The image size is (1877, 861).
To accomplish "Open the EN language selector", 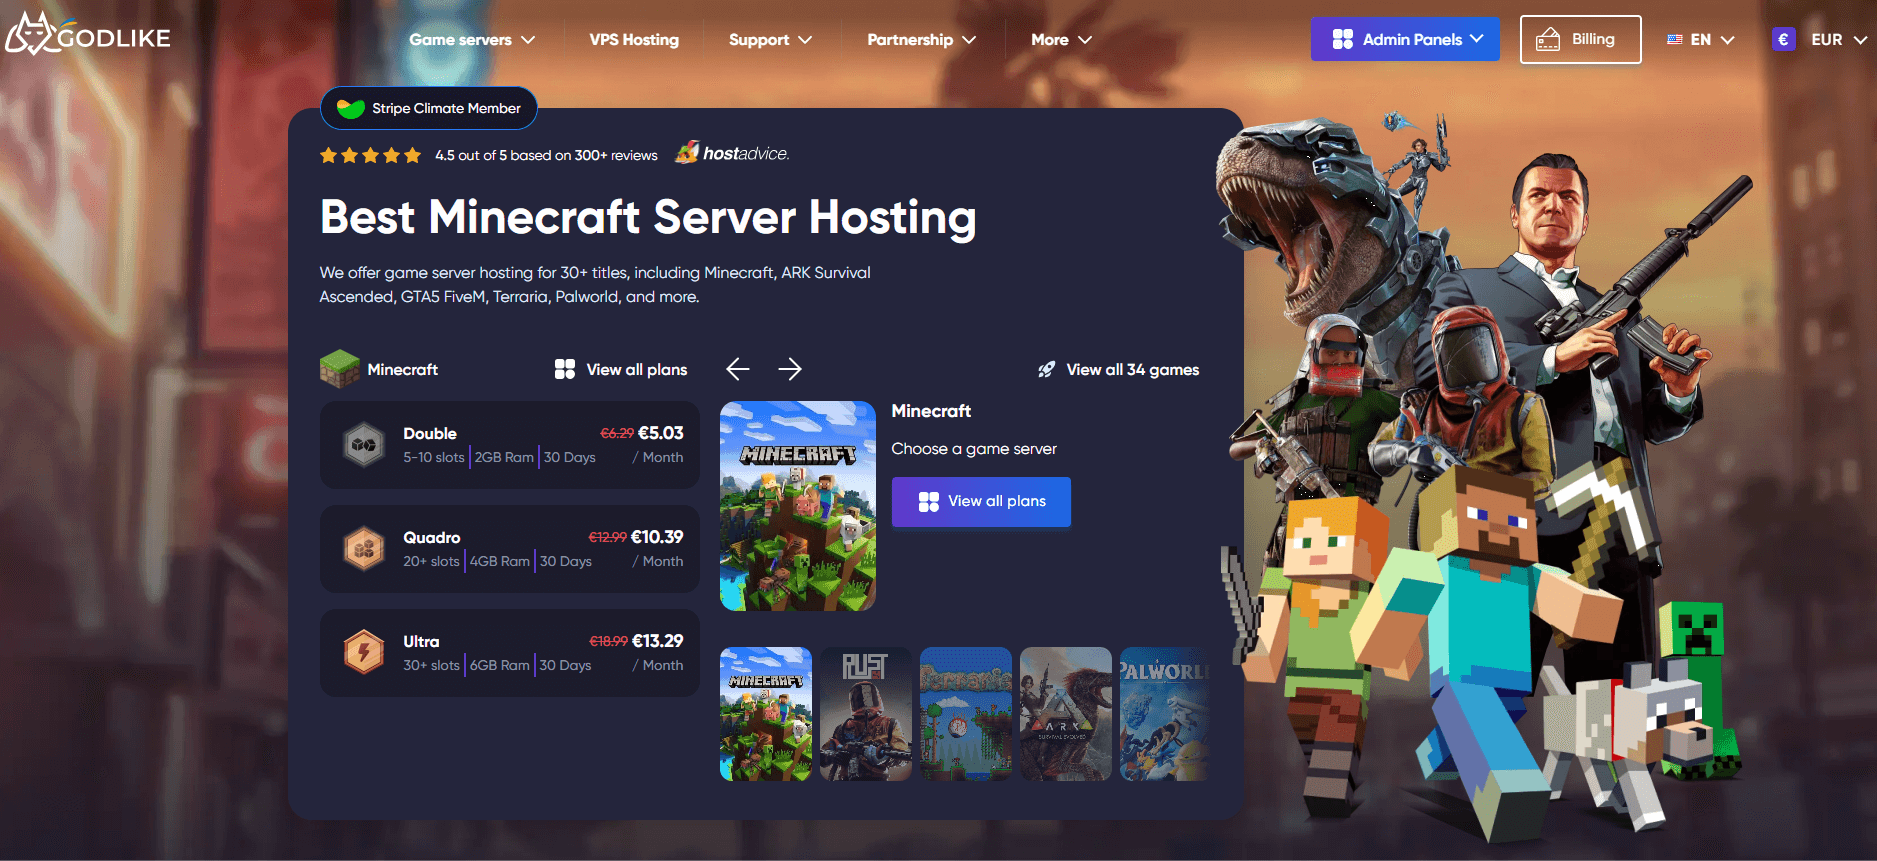I will 1700,40.
